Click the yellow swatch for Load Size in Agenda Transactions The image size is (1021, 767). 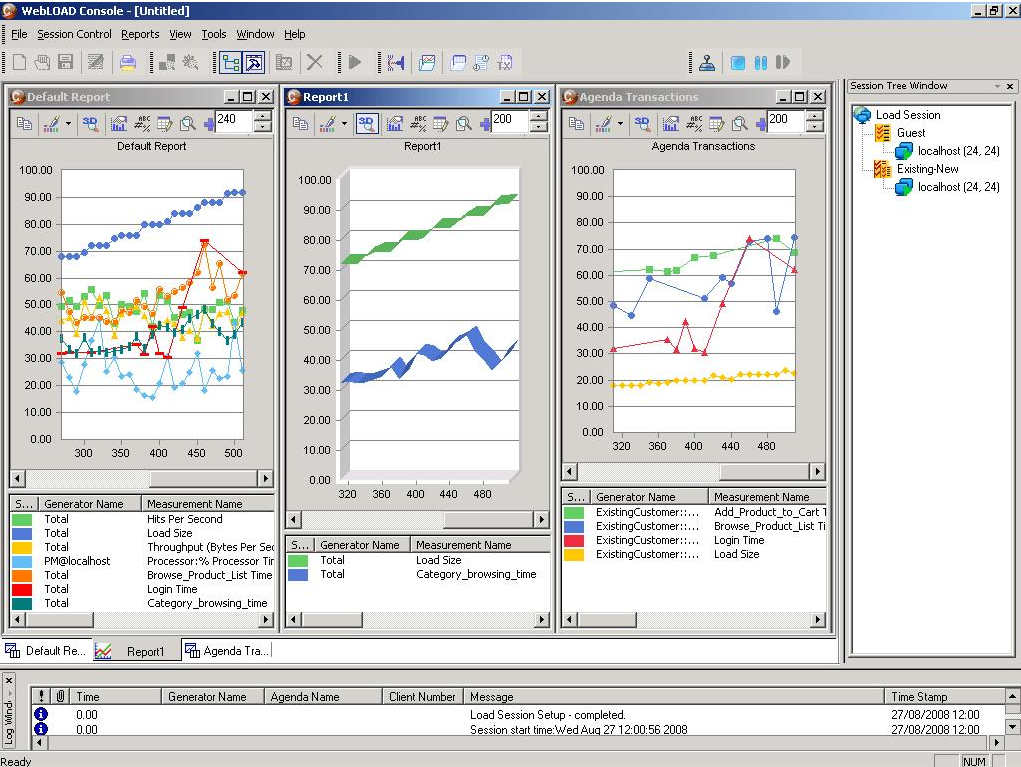pos(574,555)
